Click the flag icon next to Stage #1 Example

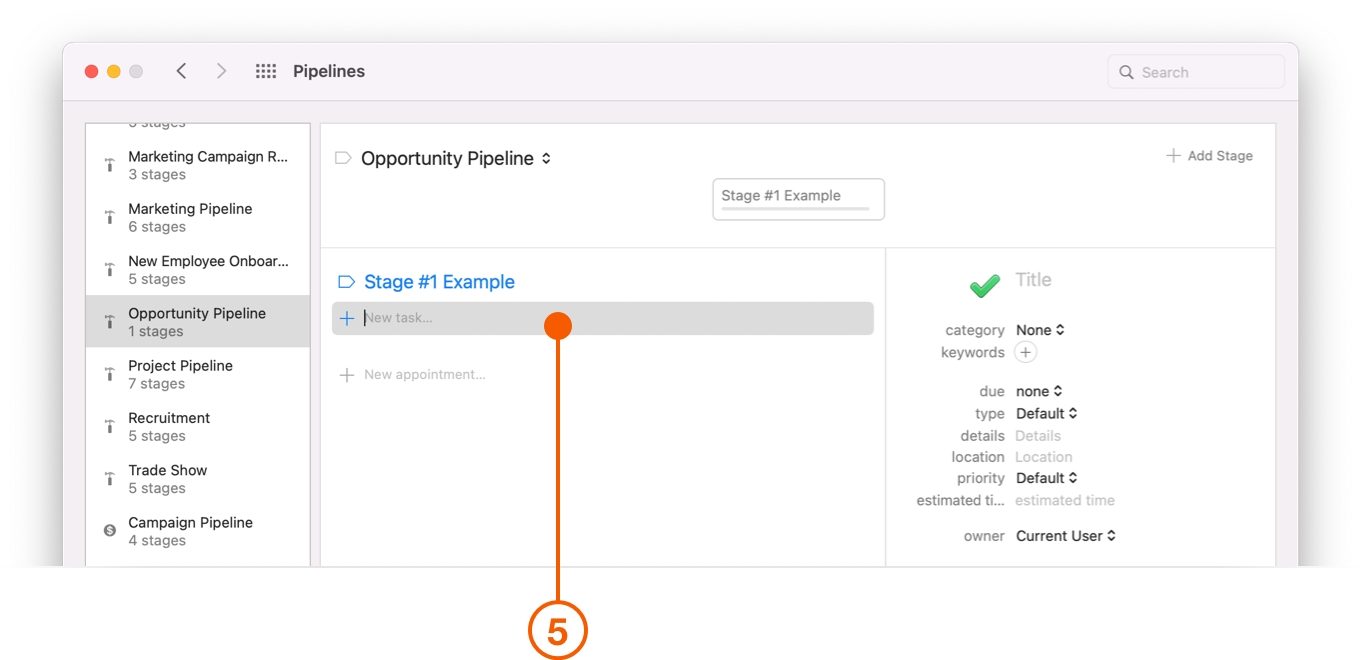345,282
